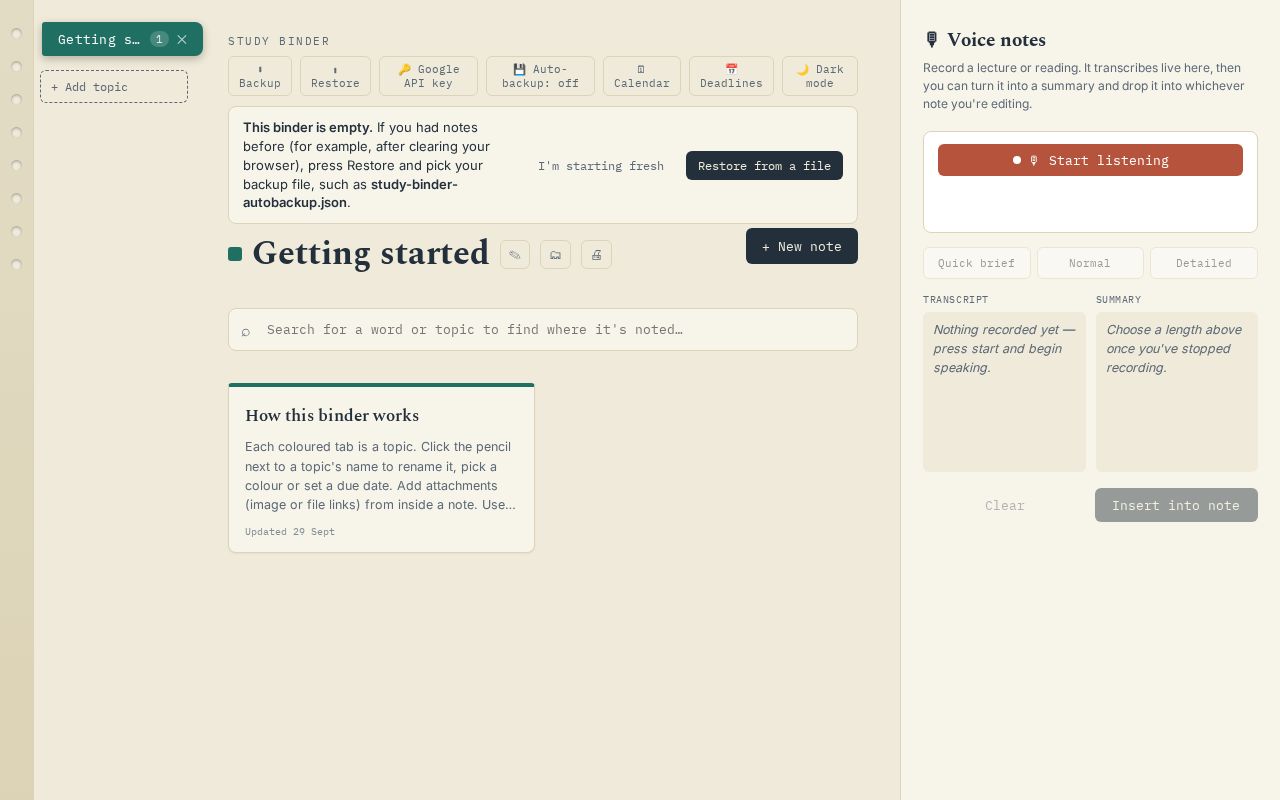
Task: Open the How this binder works note
Action: (381, 468)
